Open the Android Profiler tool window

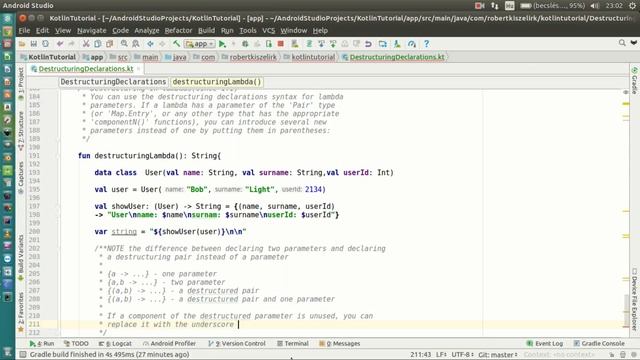(x=169, y=344)
